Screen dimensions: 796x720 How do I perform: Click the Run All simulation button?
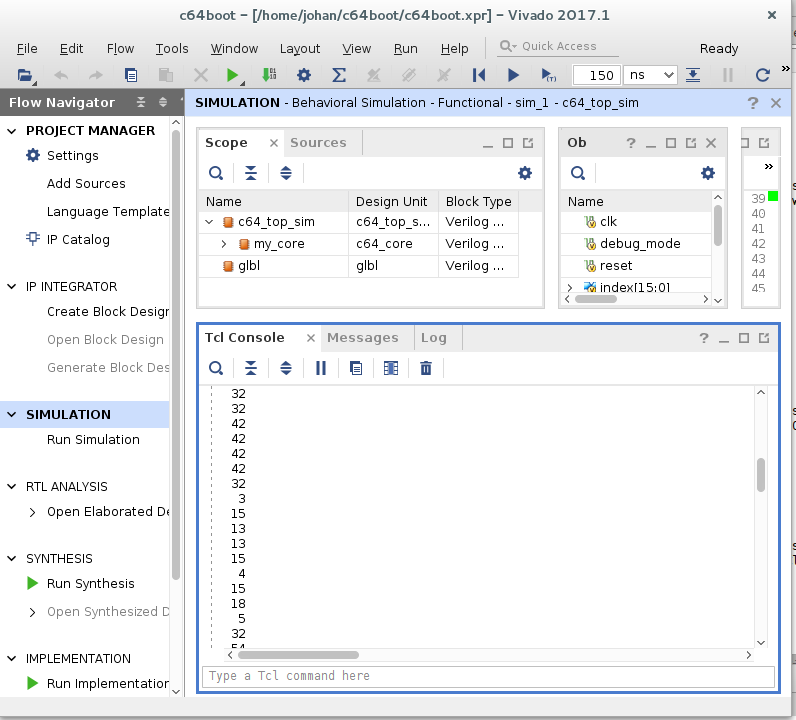[x=513, y=75]
